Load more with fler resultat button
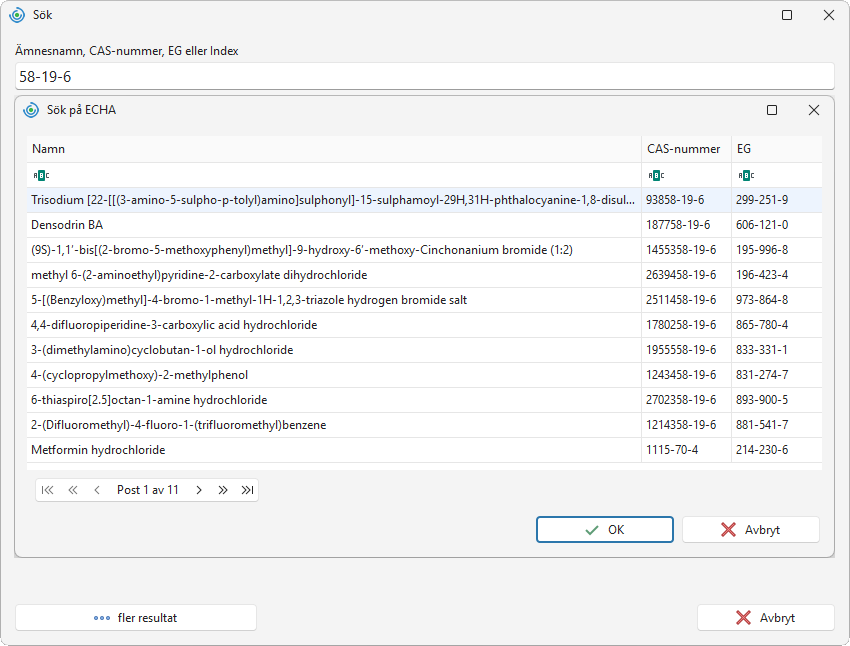 click(136, 618)
